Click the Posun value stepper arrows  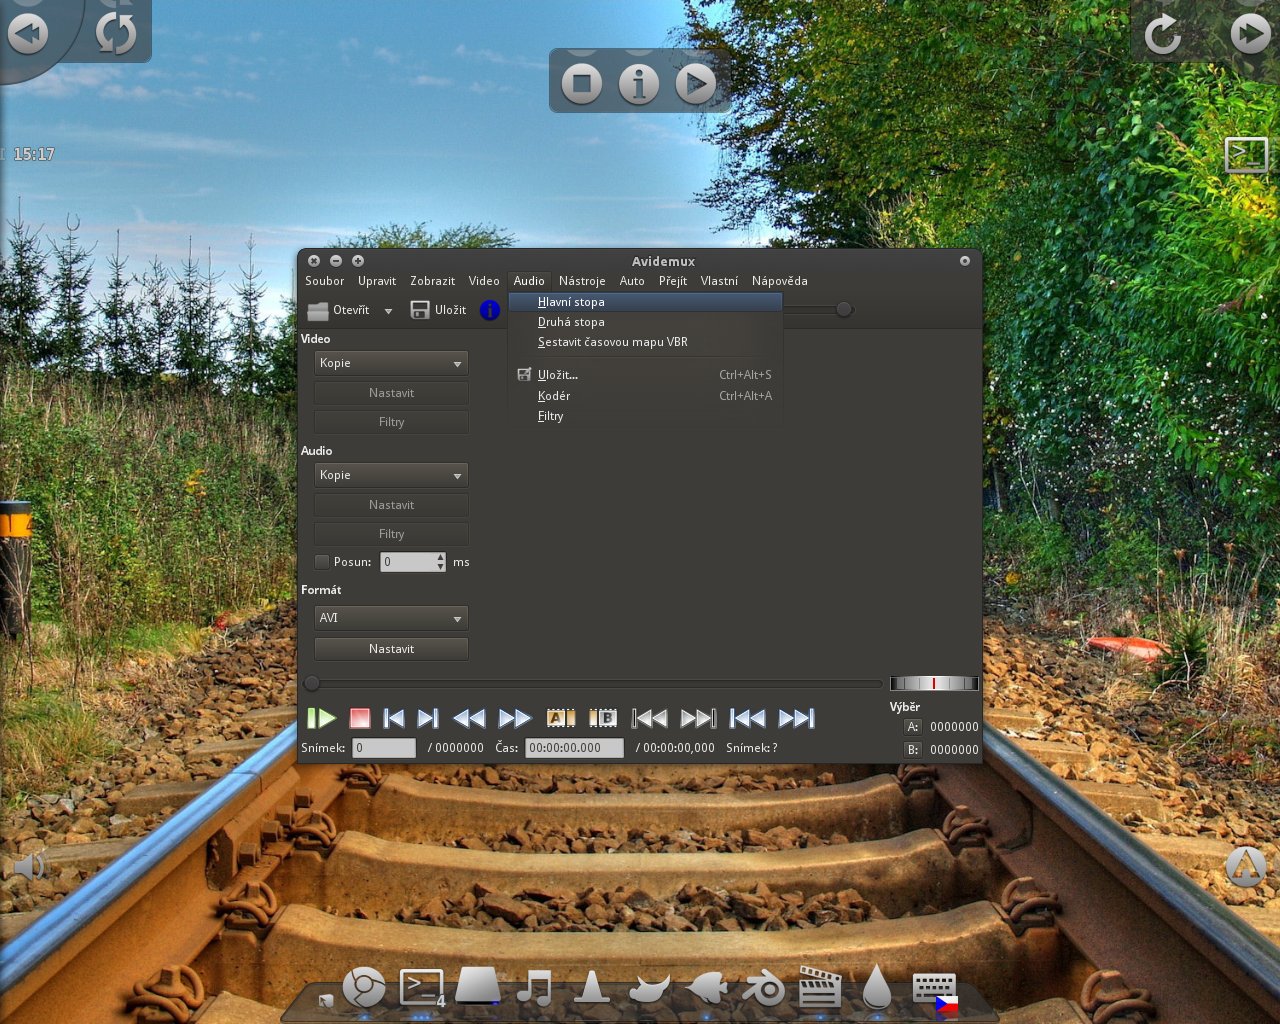[440, 562]
